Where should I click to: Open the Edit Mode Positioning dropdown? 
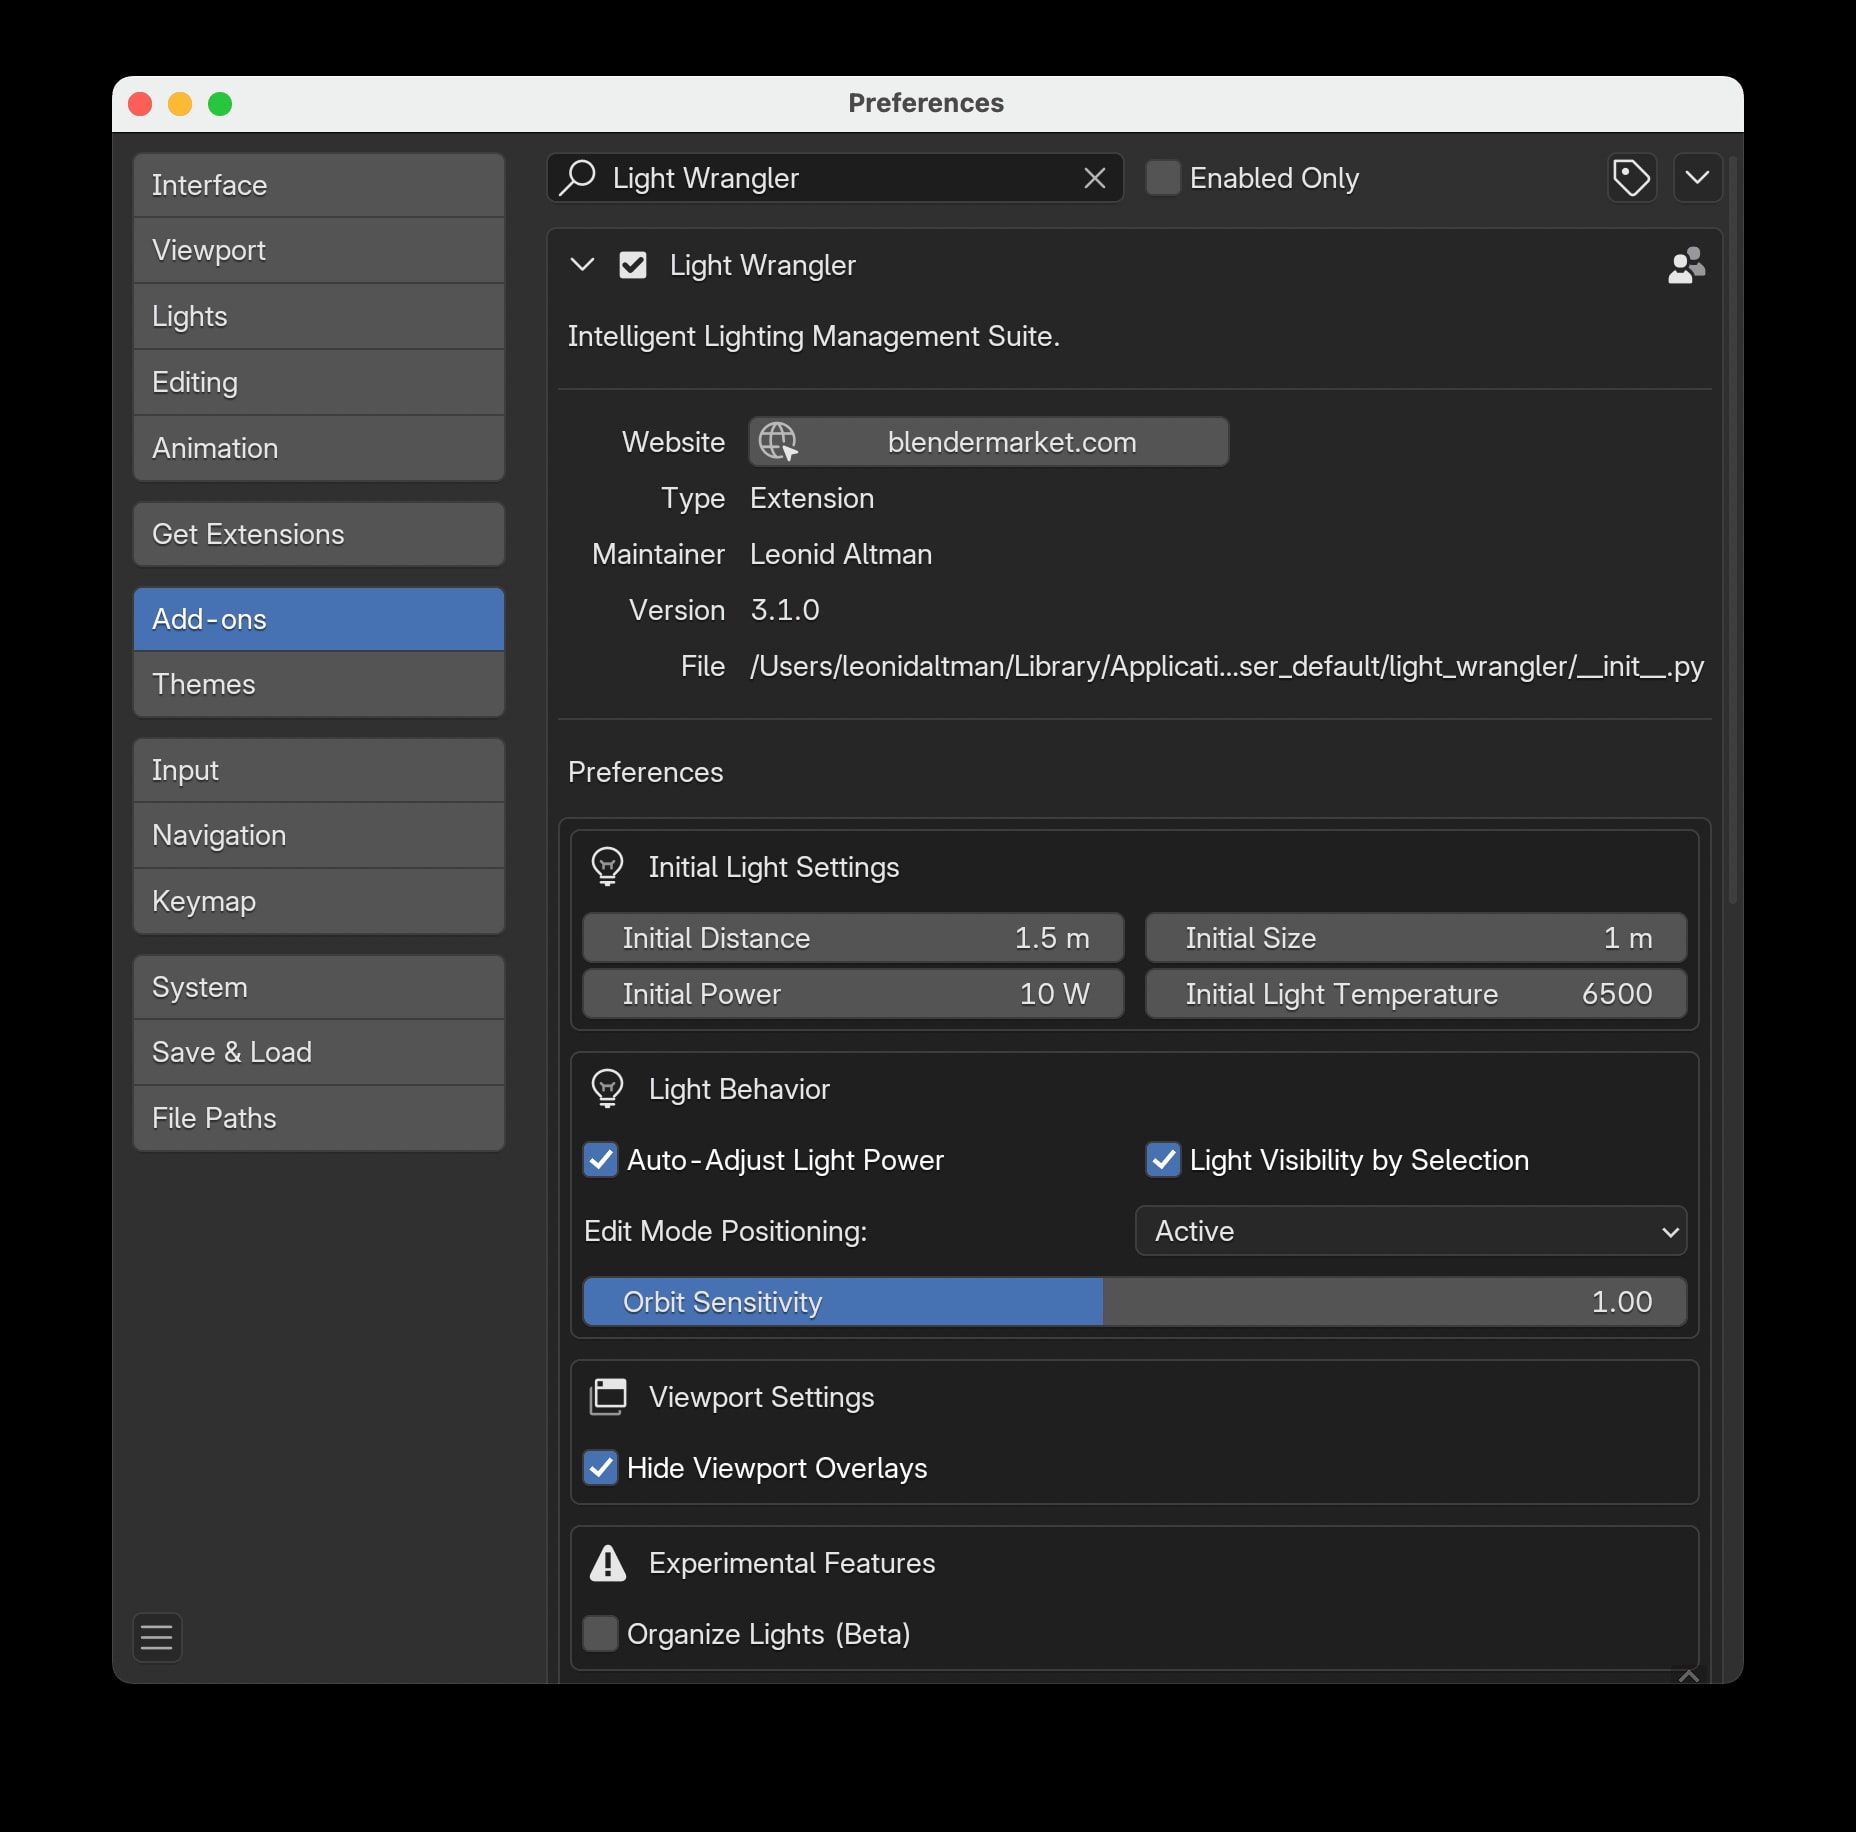click(x=1408, y=1231)
